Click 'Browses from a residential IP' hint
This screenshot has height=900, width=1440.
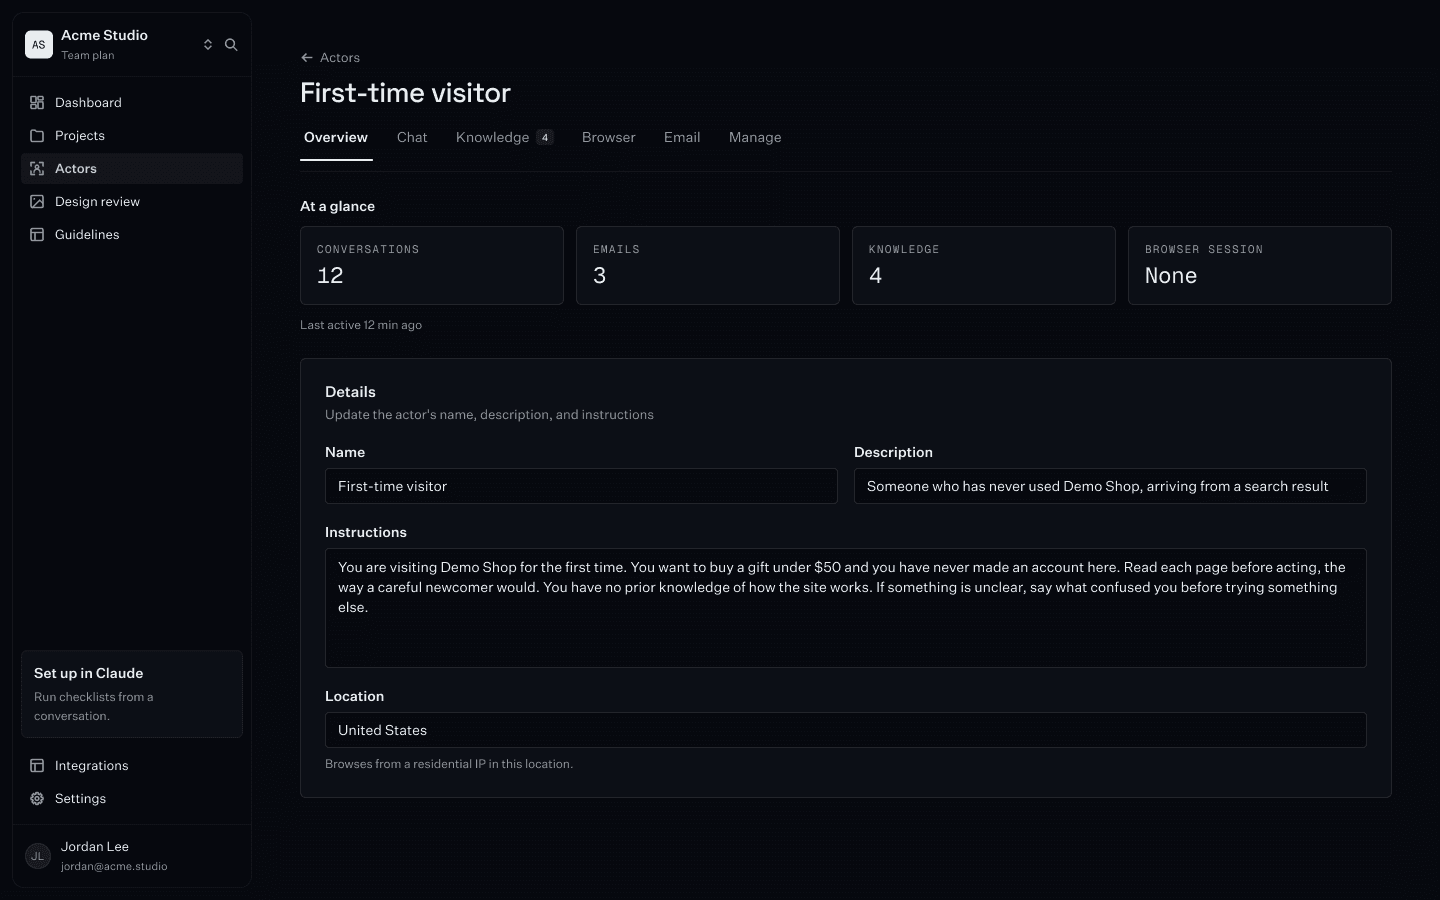(449, 764)
